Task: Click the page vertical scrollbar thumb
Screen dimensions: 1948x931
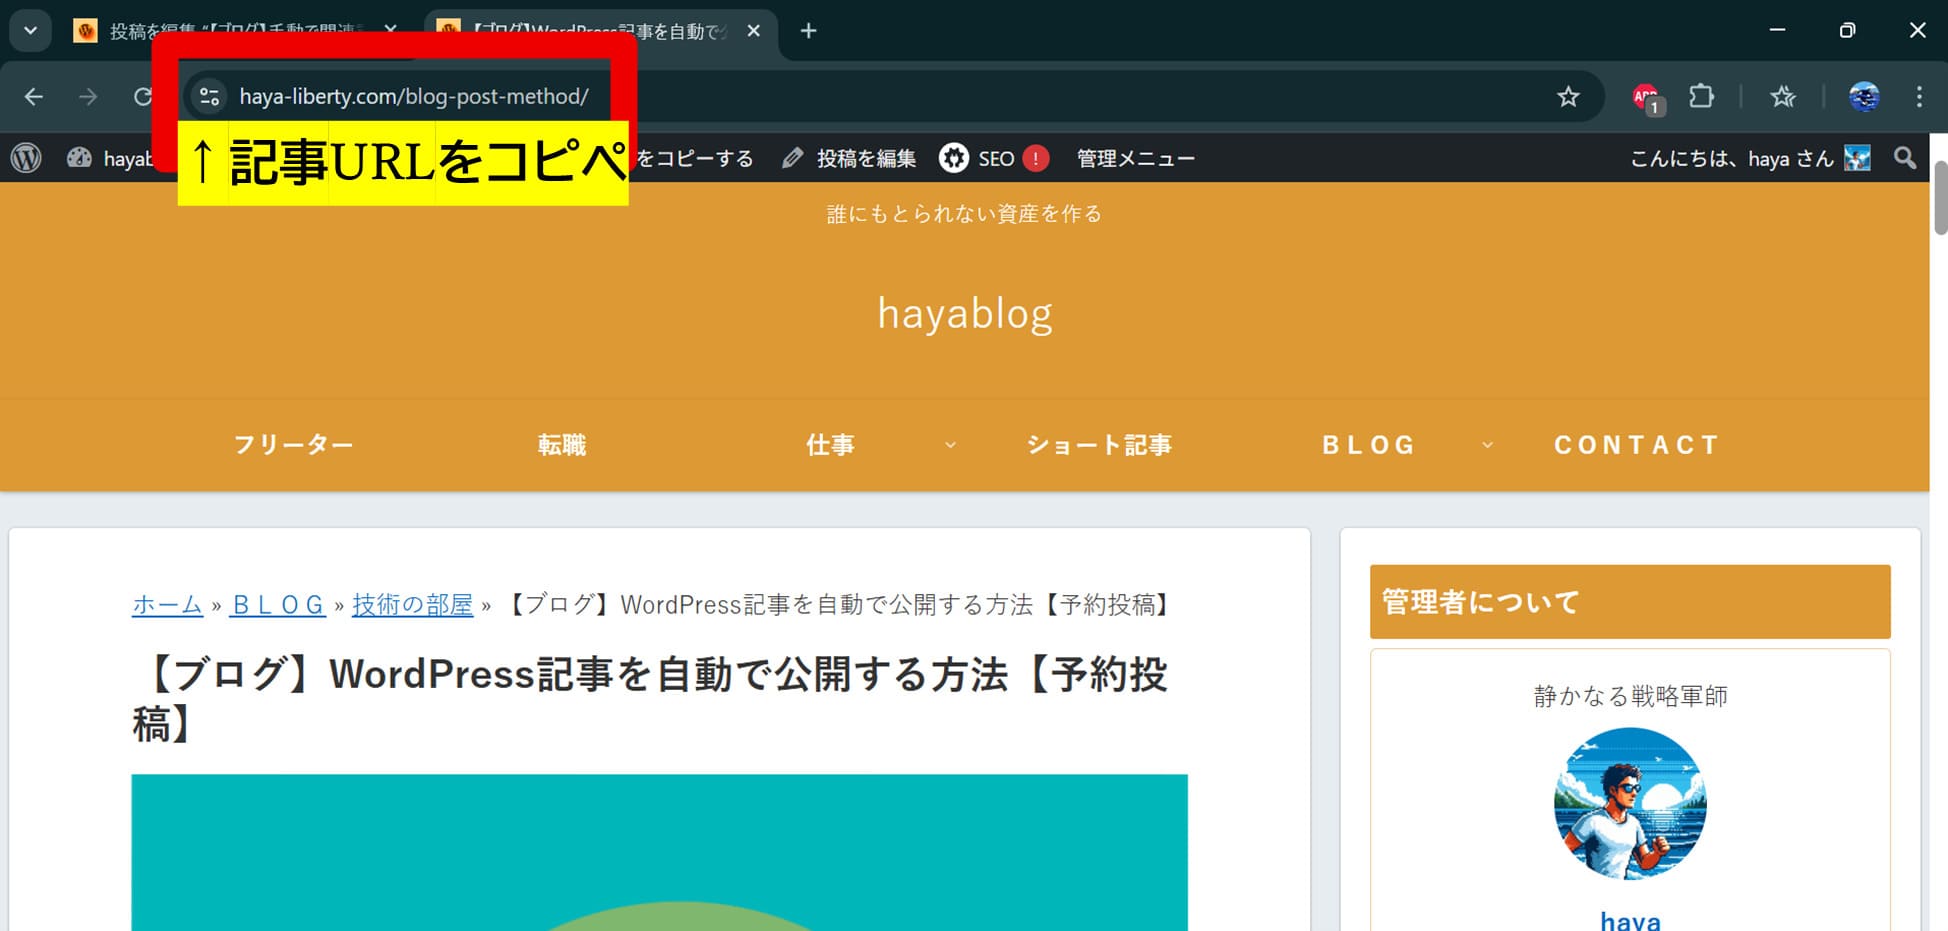Action: pyautogui.click(x=1940, y=197)
